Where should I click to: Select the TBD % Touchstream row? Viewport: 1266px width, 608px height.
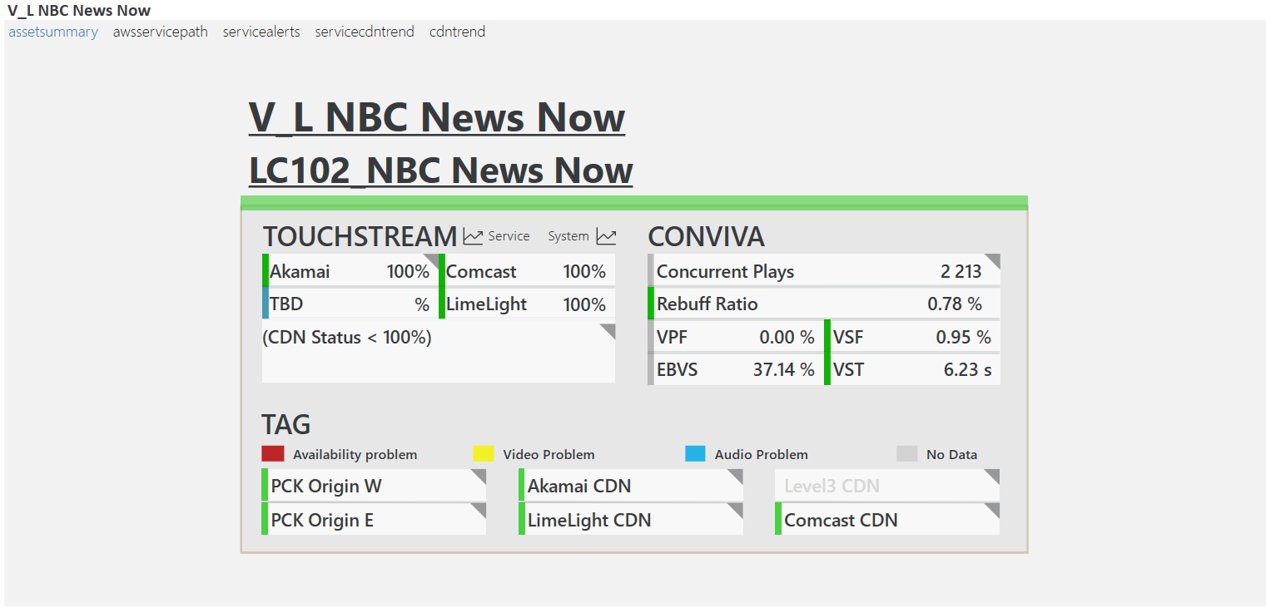point(350,304)
